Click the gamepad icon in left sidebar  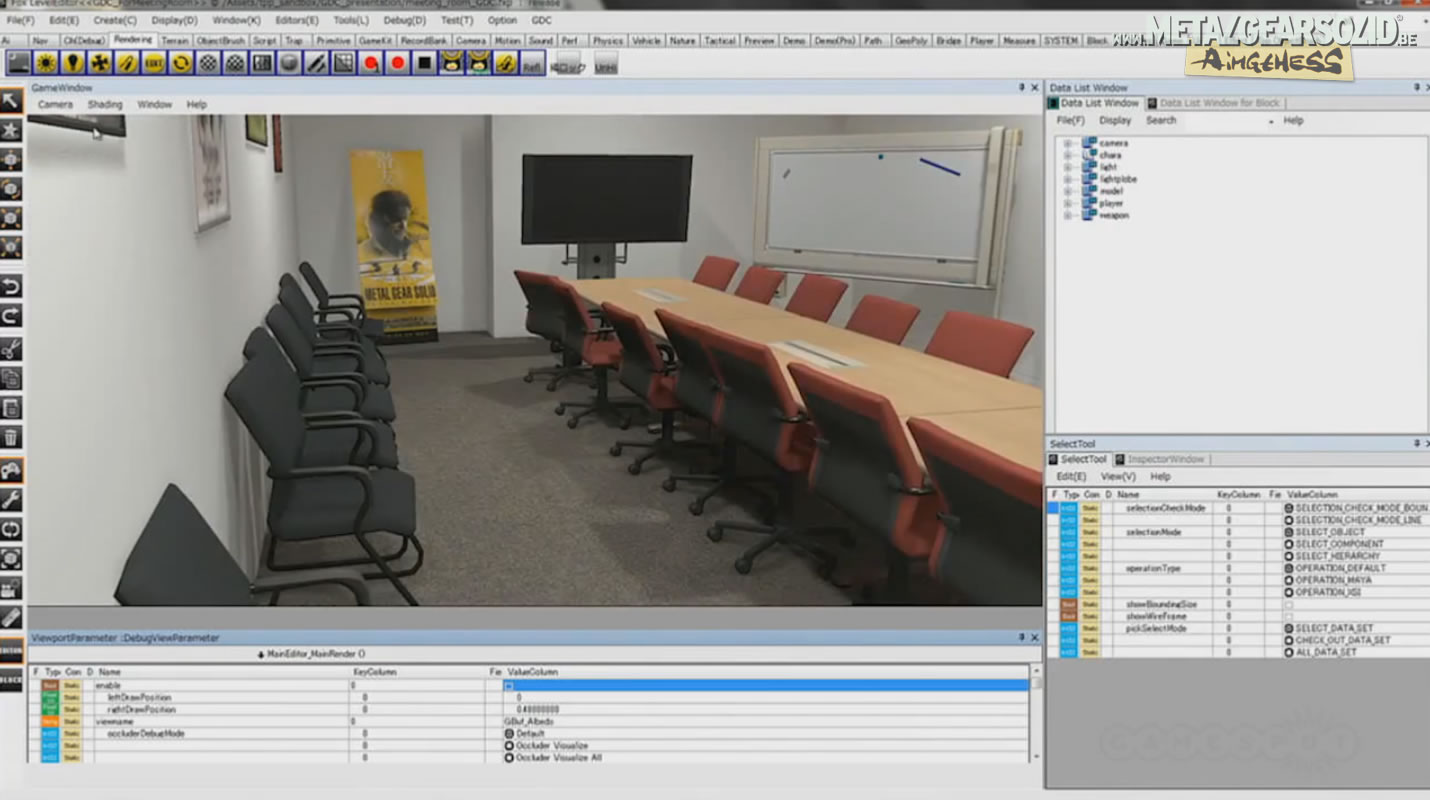coord(11,470)
